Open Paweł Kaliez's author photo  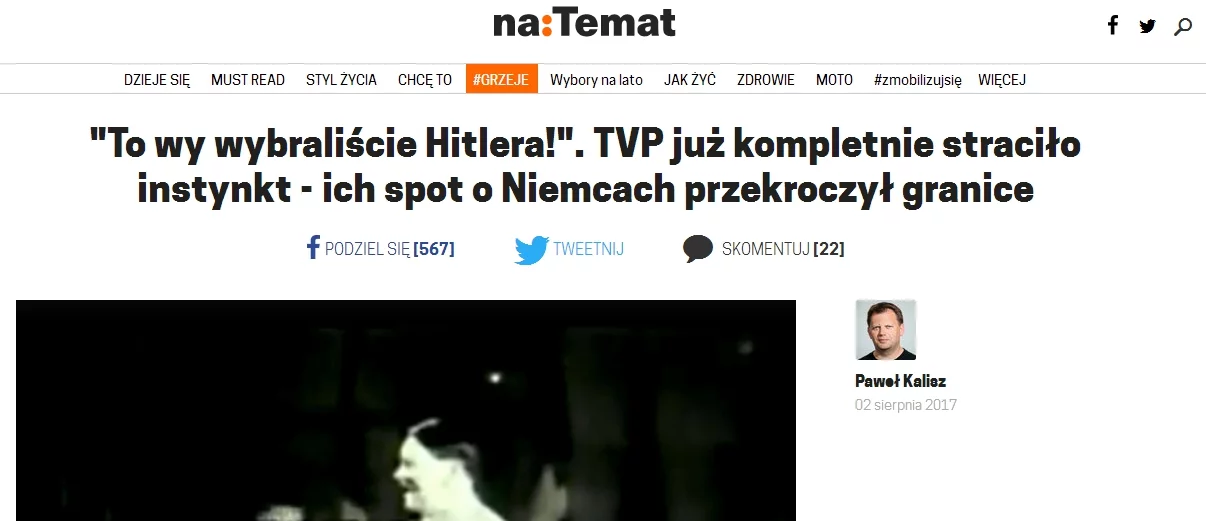pyautogui.click(x=886, y=330)
